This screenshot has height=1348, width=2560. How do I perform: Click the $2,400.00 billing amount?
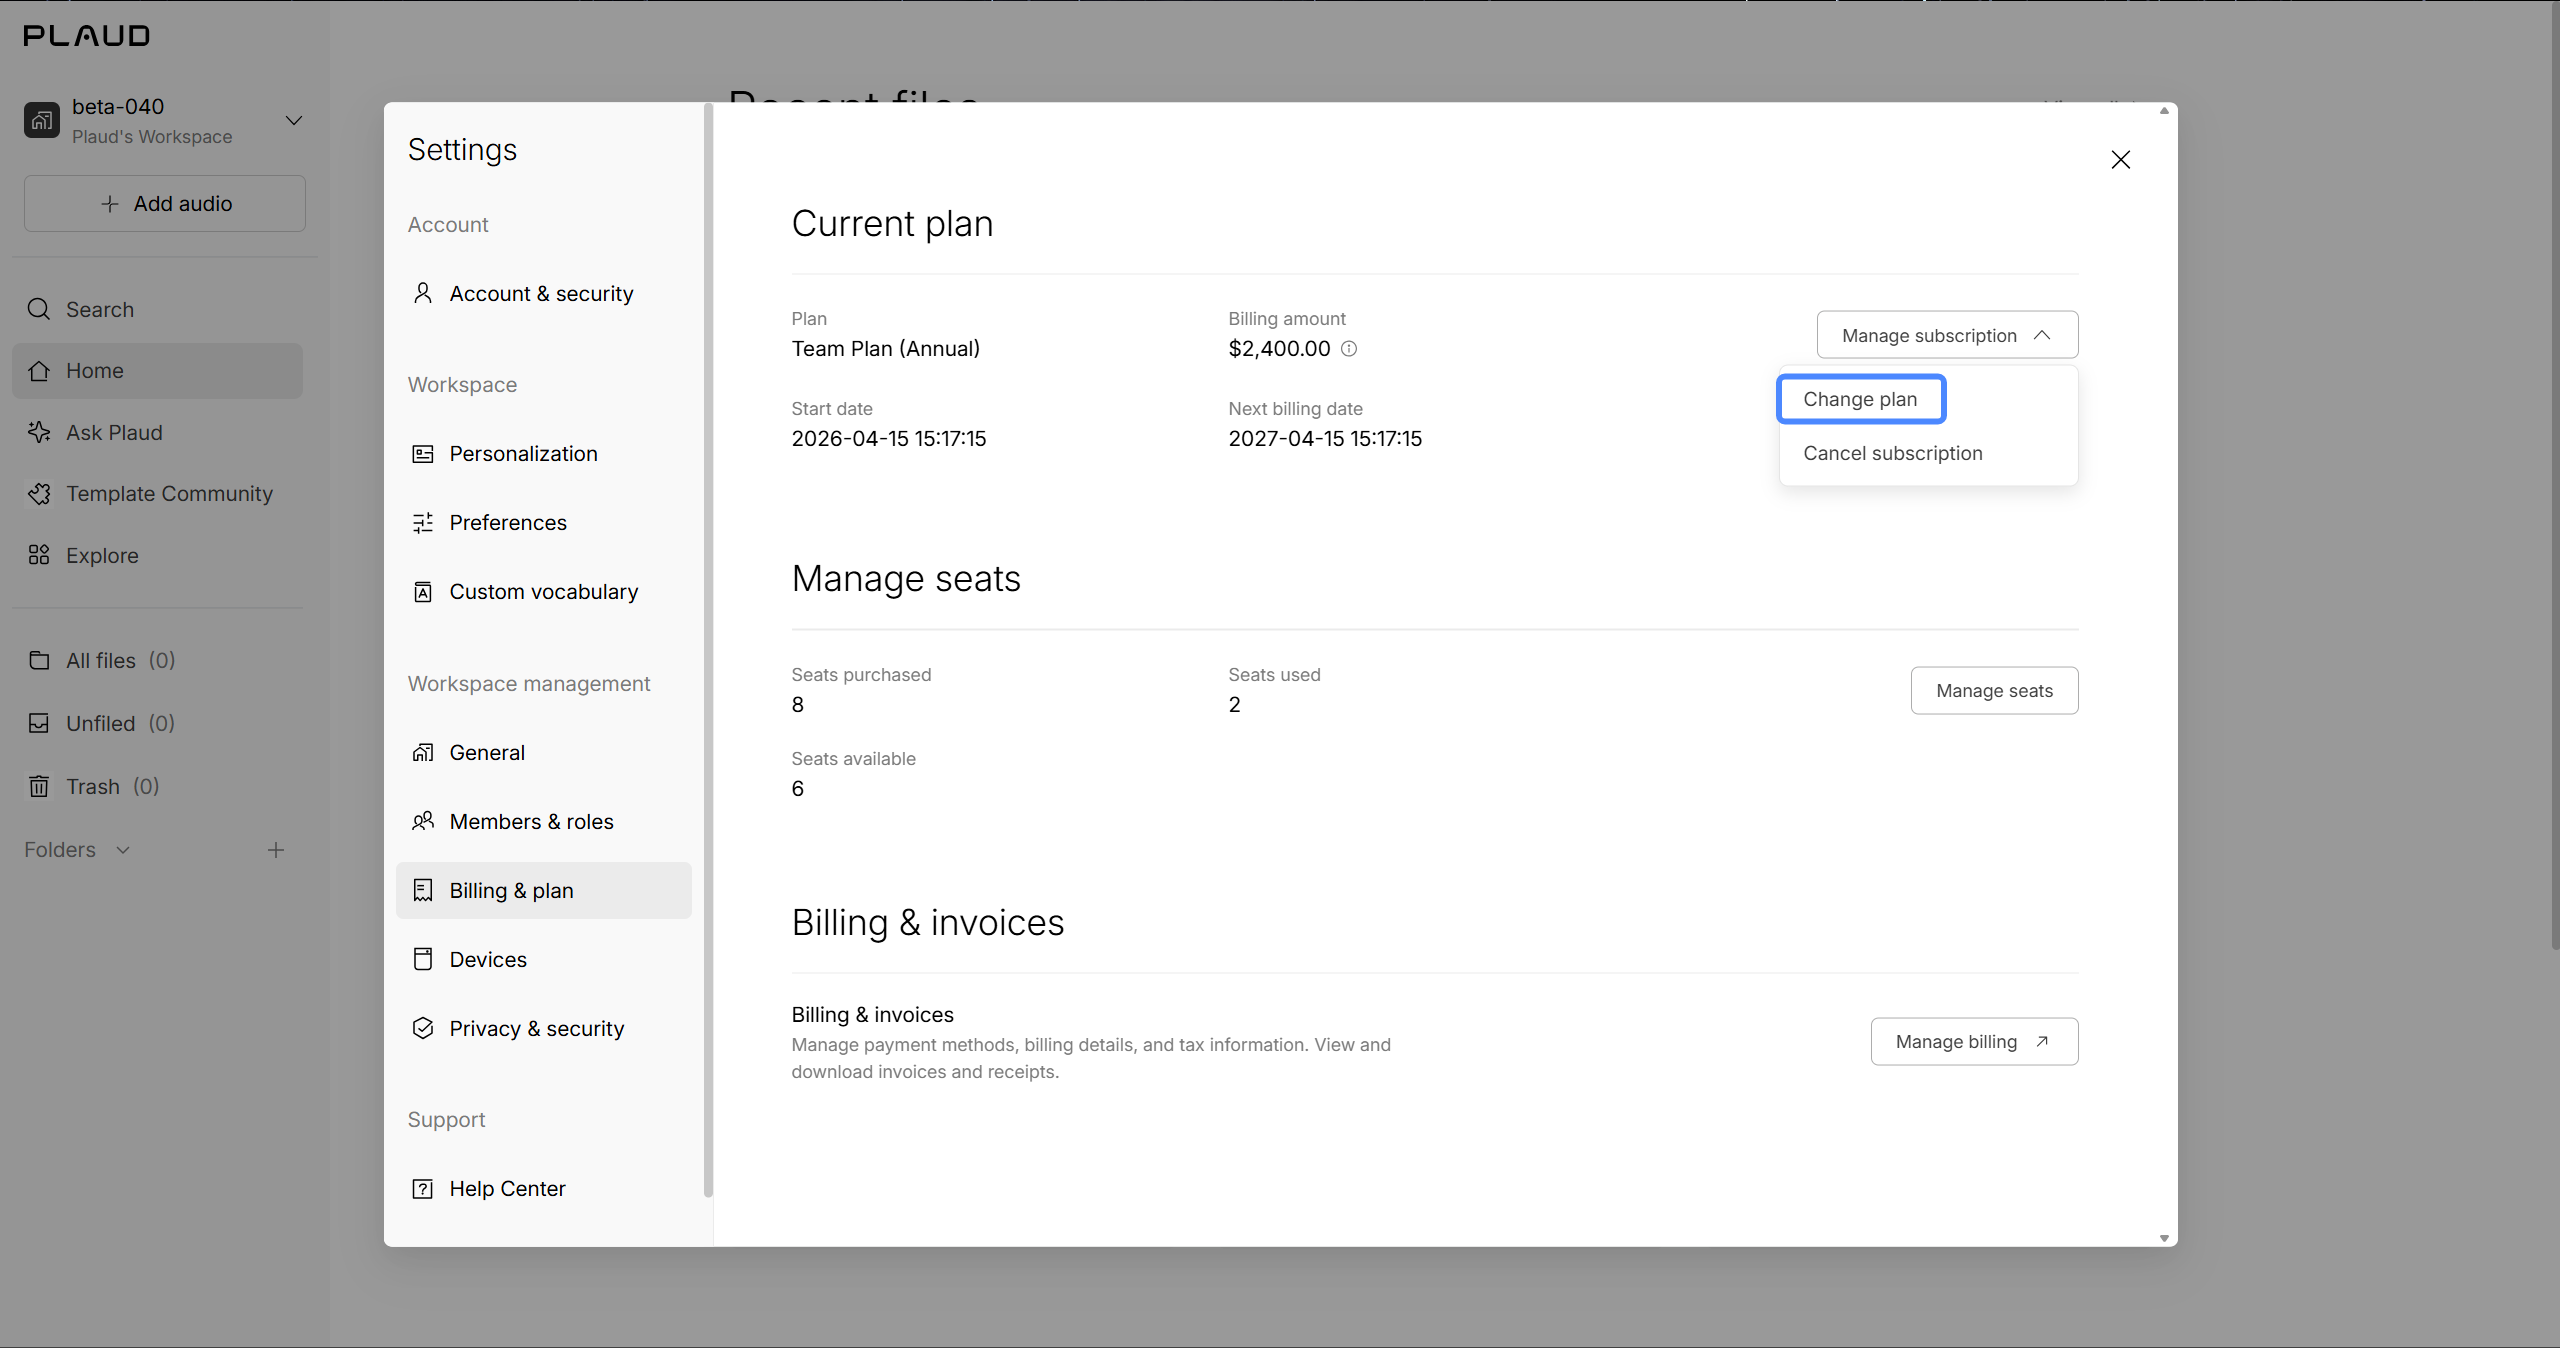[x=1279, y=349]
